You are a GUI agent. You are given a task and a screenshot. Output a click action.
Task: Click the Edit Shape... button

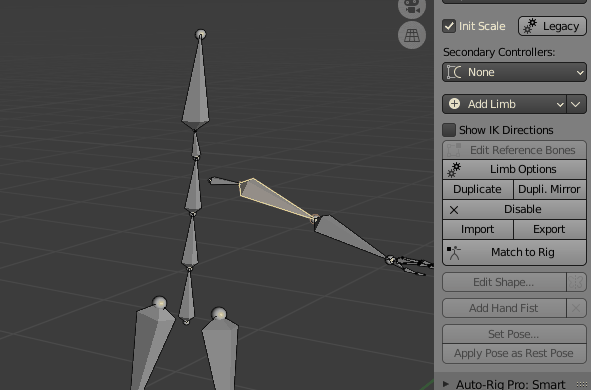(504, 282)
